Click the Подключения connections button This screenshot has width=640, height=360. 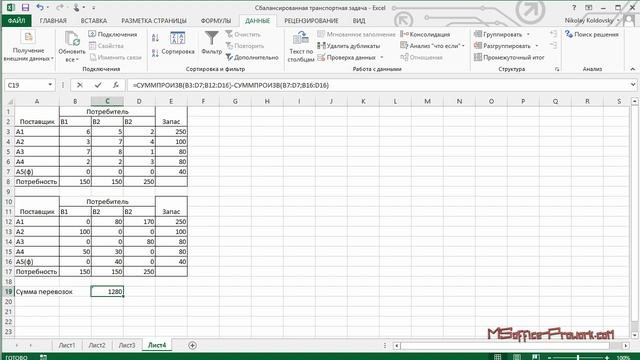click(x=113, y=34)
